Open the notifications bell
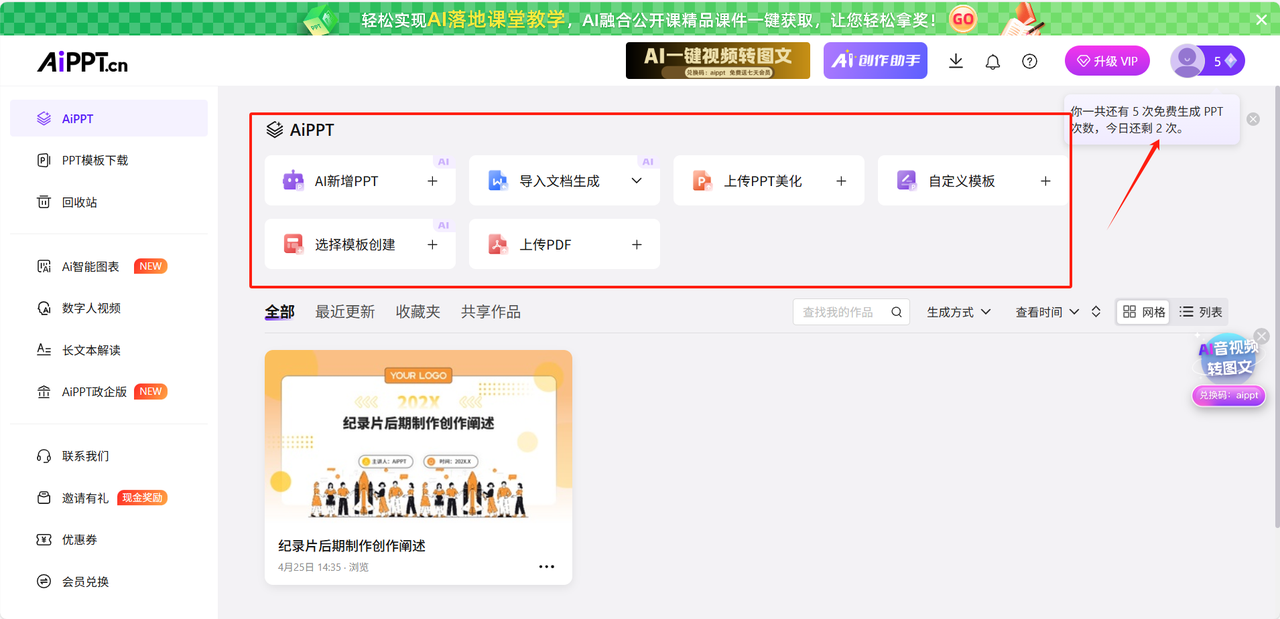Image resolution: width=1280 pixels, height=619 pixels. (993, 61)
